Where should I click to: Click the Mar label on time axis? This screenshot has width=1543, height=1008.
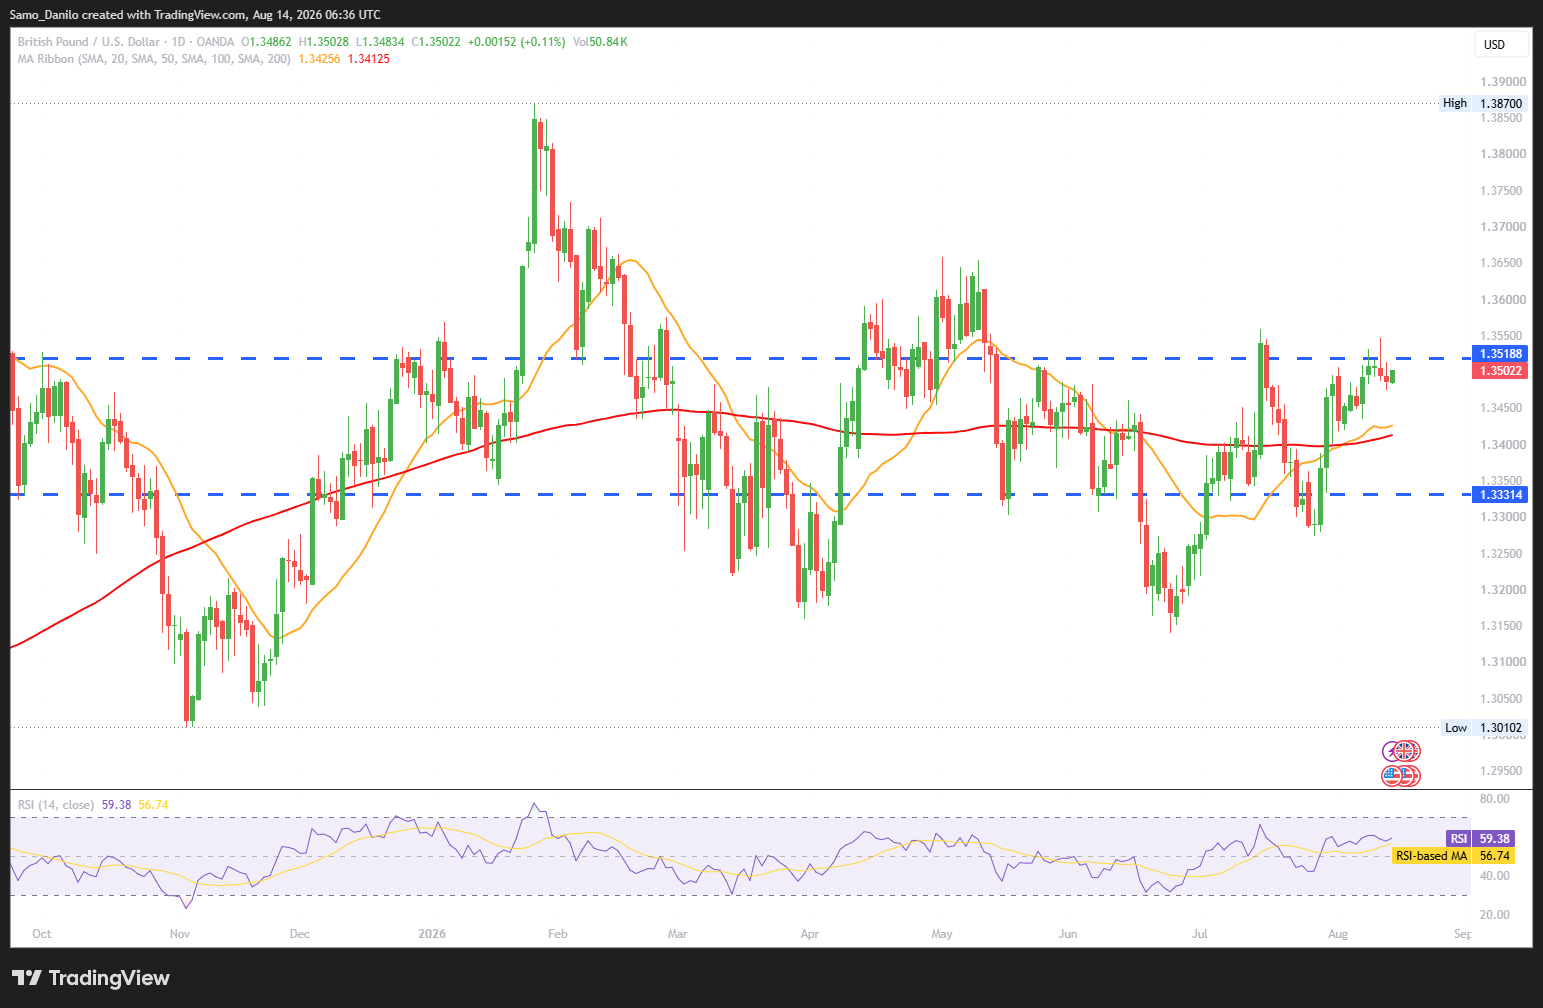pyautogui.click(x=678, y=934)
